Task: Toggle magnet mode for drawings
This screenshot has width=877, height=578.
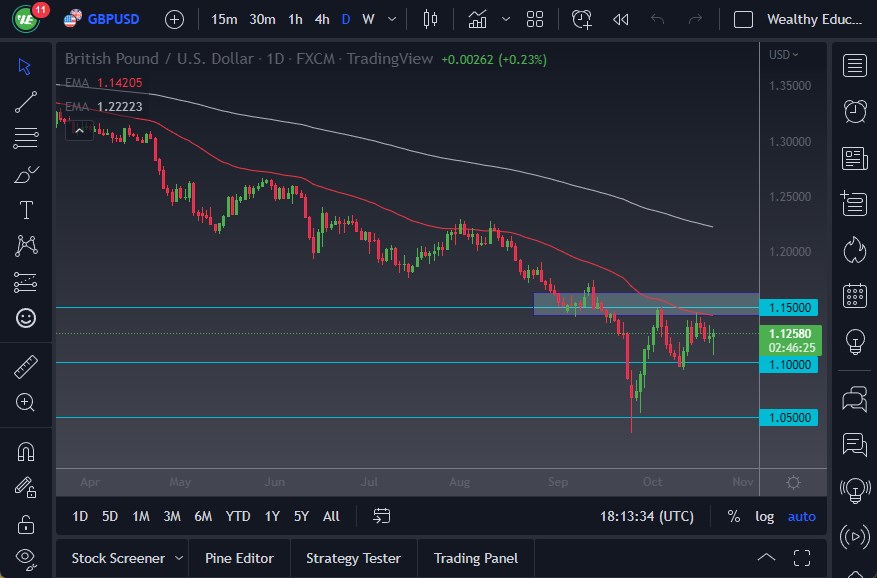Action: (25, 450)
